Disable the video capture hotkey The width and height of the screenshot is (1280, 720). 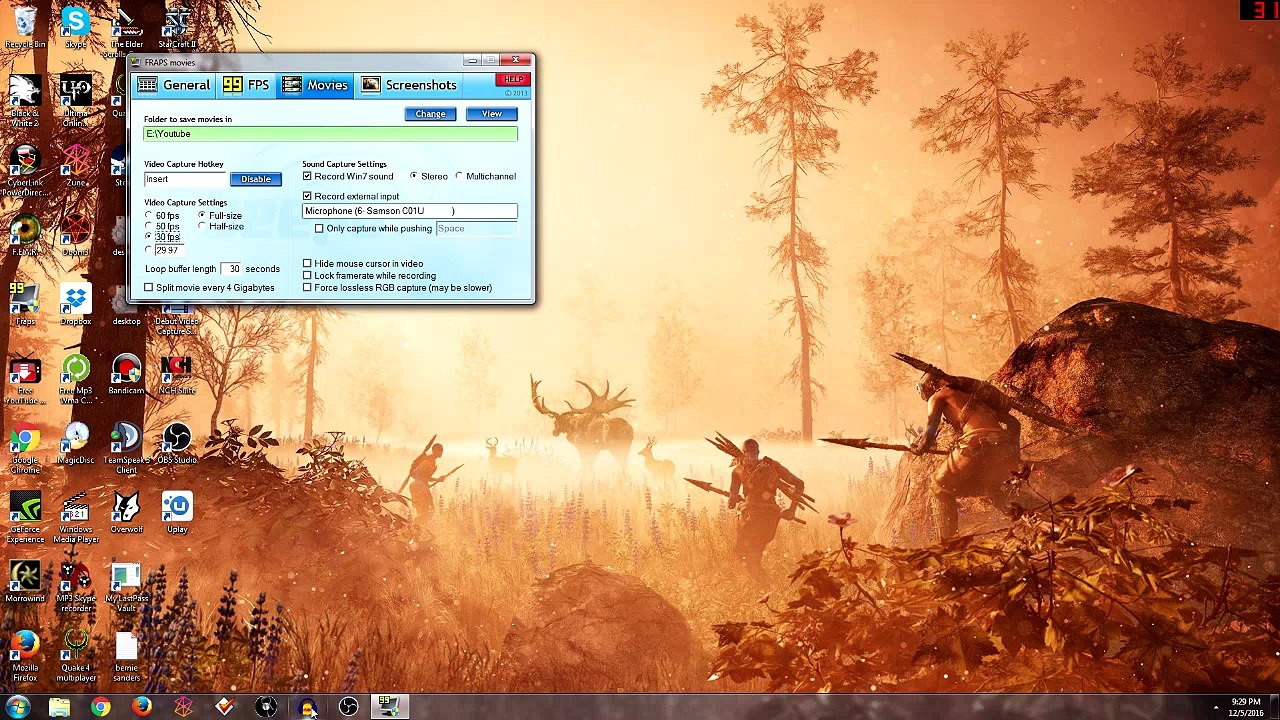point(256,179)
